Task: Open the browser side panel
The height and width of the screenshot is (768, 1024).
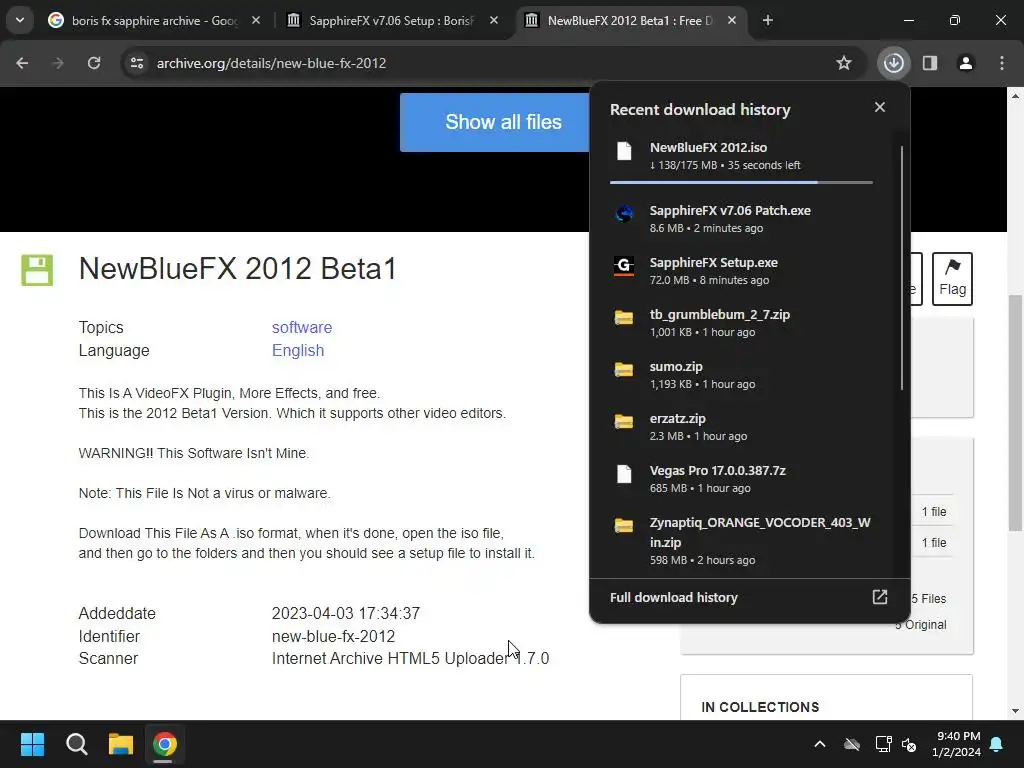Action: pyautogui.click(x=930, y=63)
